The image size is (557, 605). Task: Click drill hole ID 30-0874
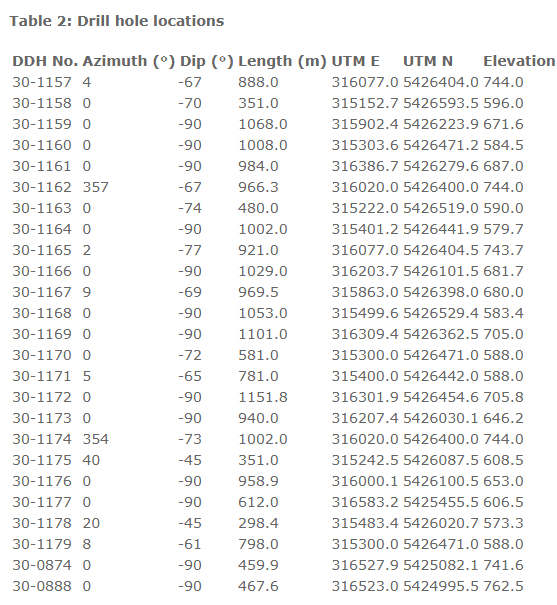pos(42,565)
